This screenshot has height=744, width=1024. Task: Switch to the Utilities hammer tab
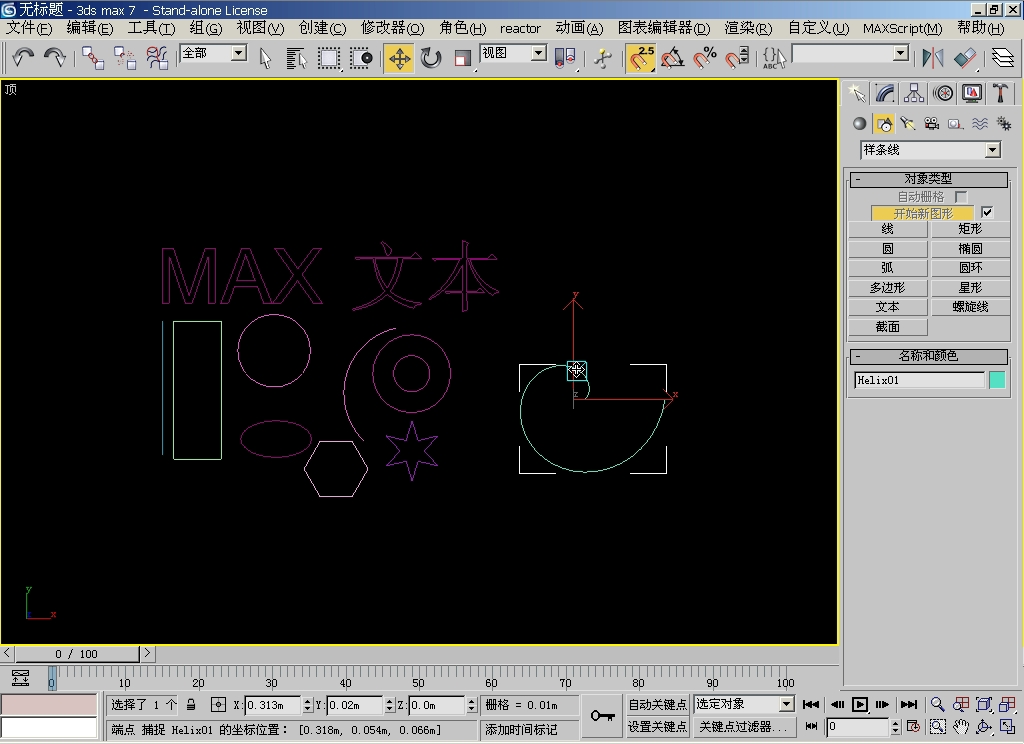1000,93
